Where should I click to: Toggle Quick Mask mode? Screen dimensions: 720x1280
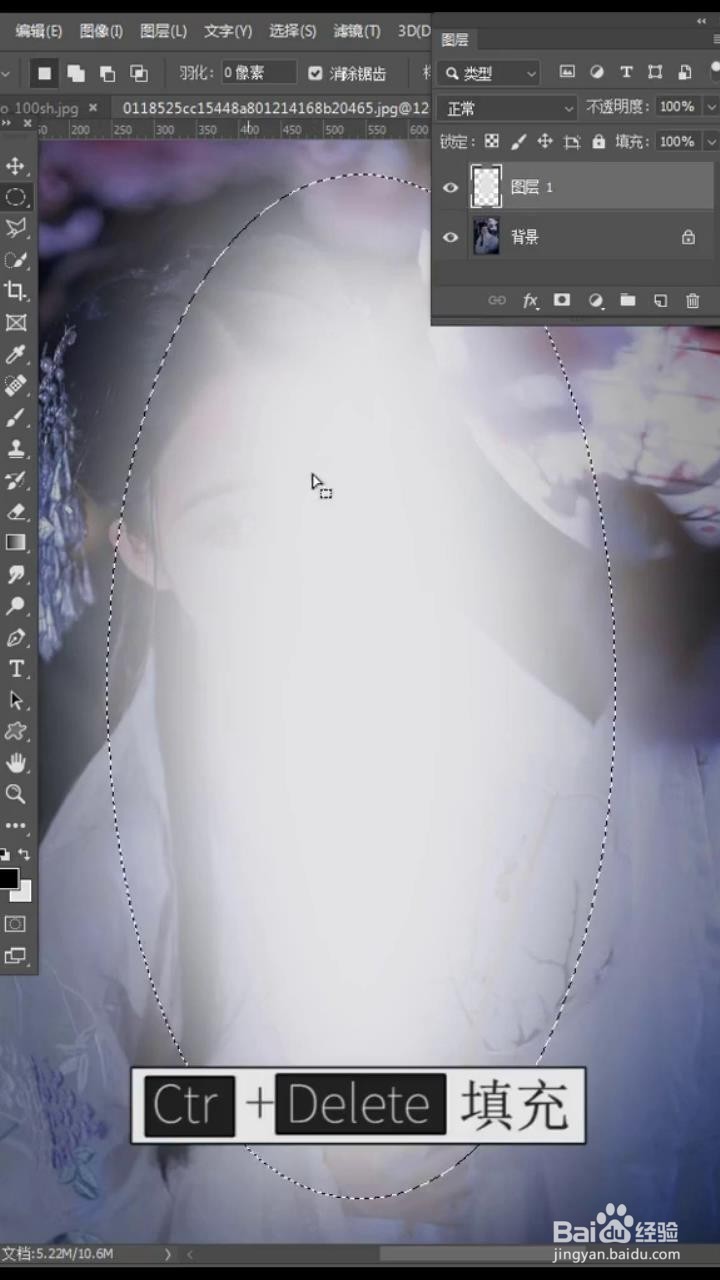pos(16,924)
